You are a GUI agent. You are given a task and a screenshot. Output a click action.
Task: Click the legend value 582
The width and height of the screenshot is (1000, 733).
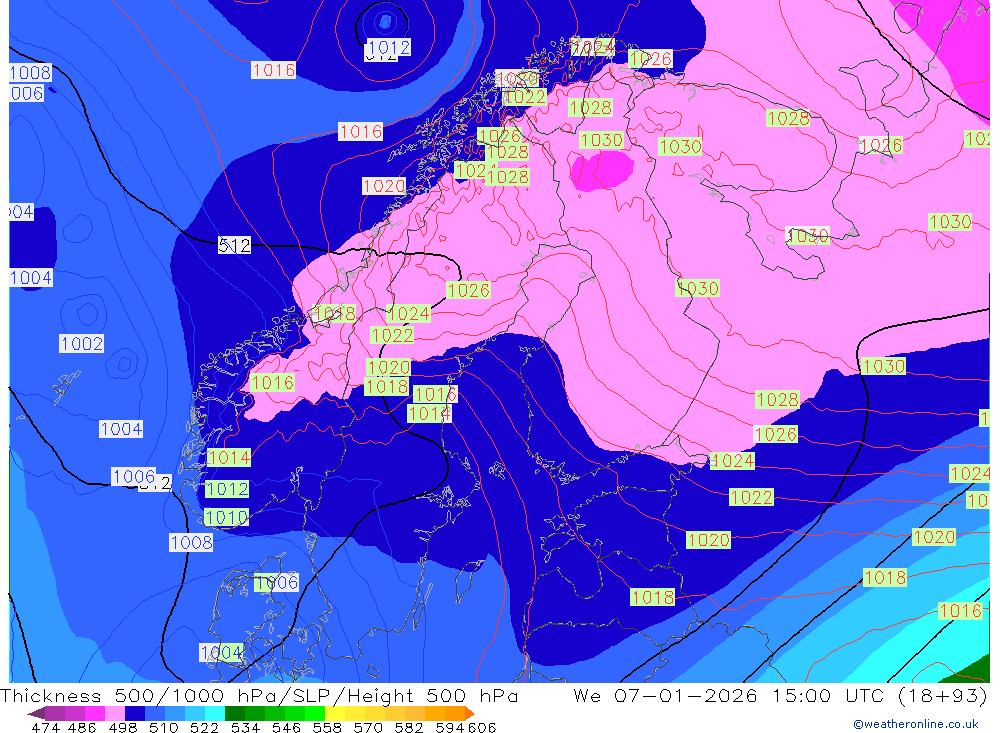click(408, 727)
